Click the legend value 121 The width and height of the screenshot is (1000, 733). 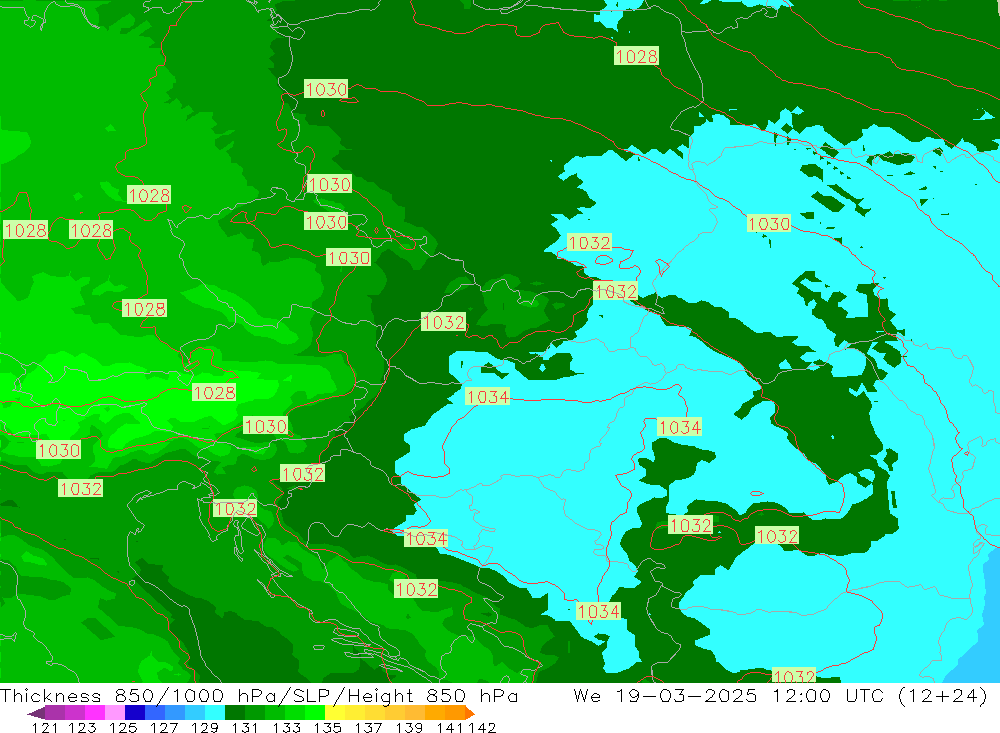pos(44,727)
